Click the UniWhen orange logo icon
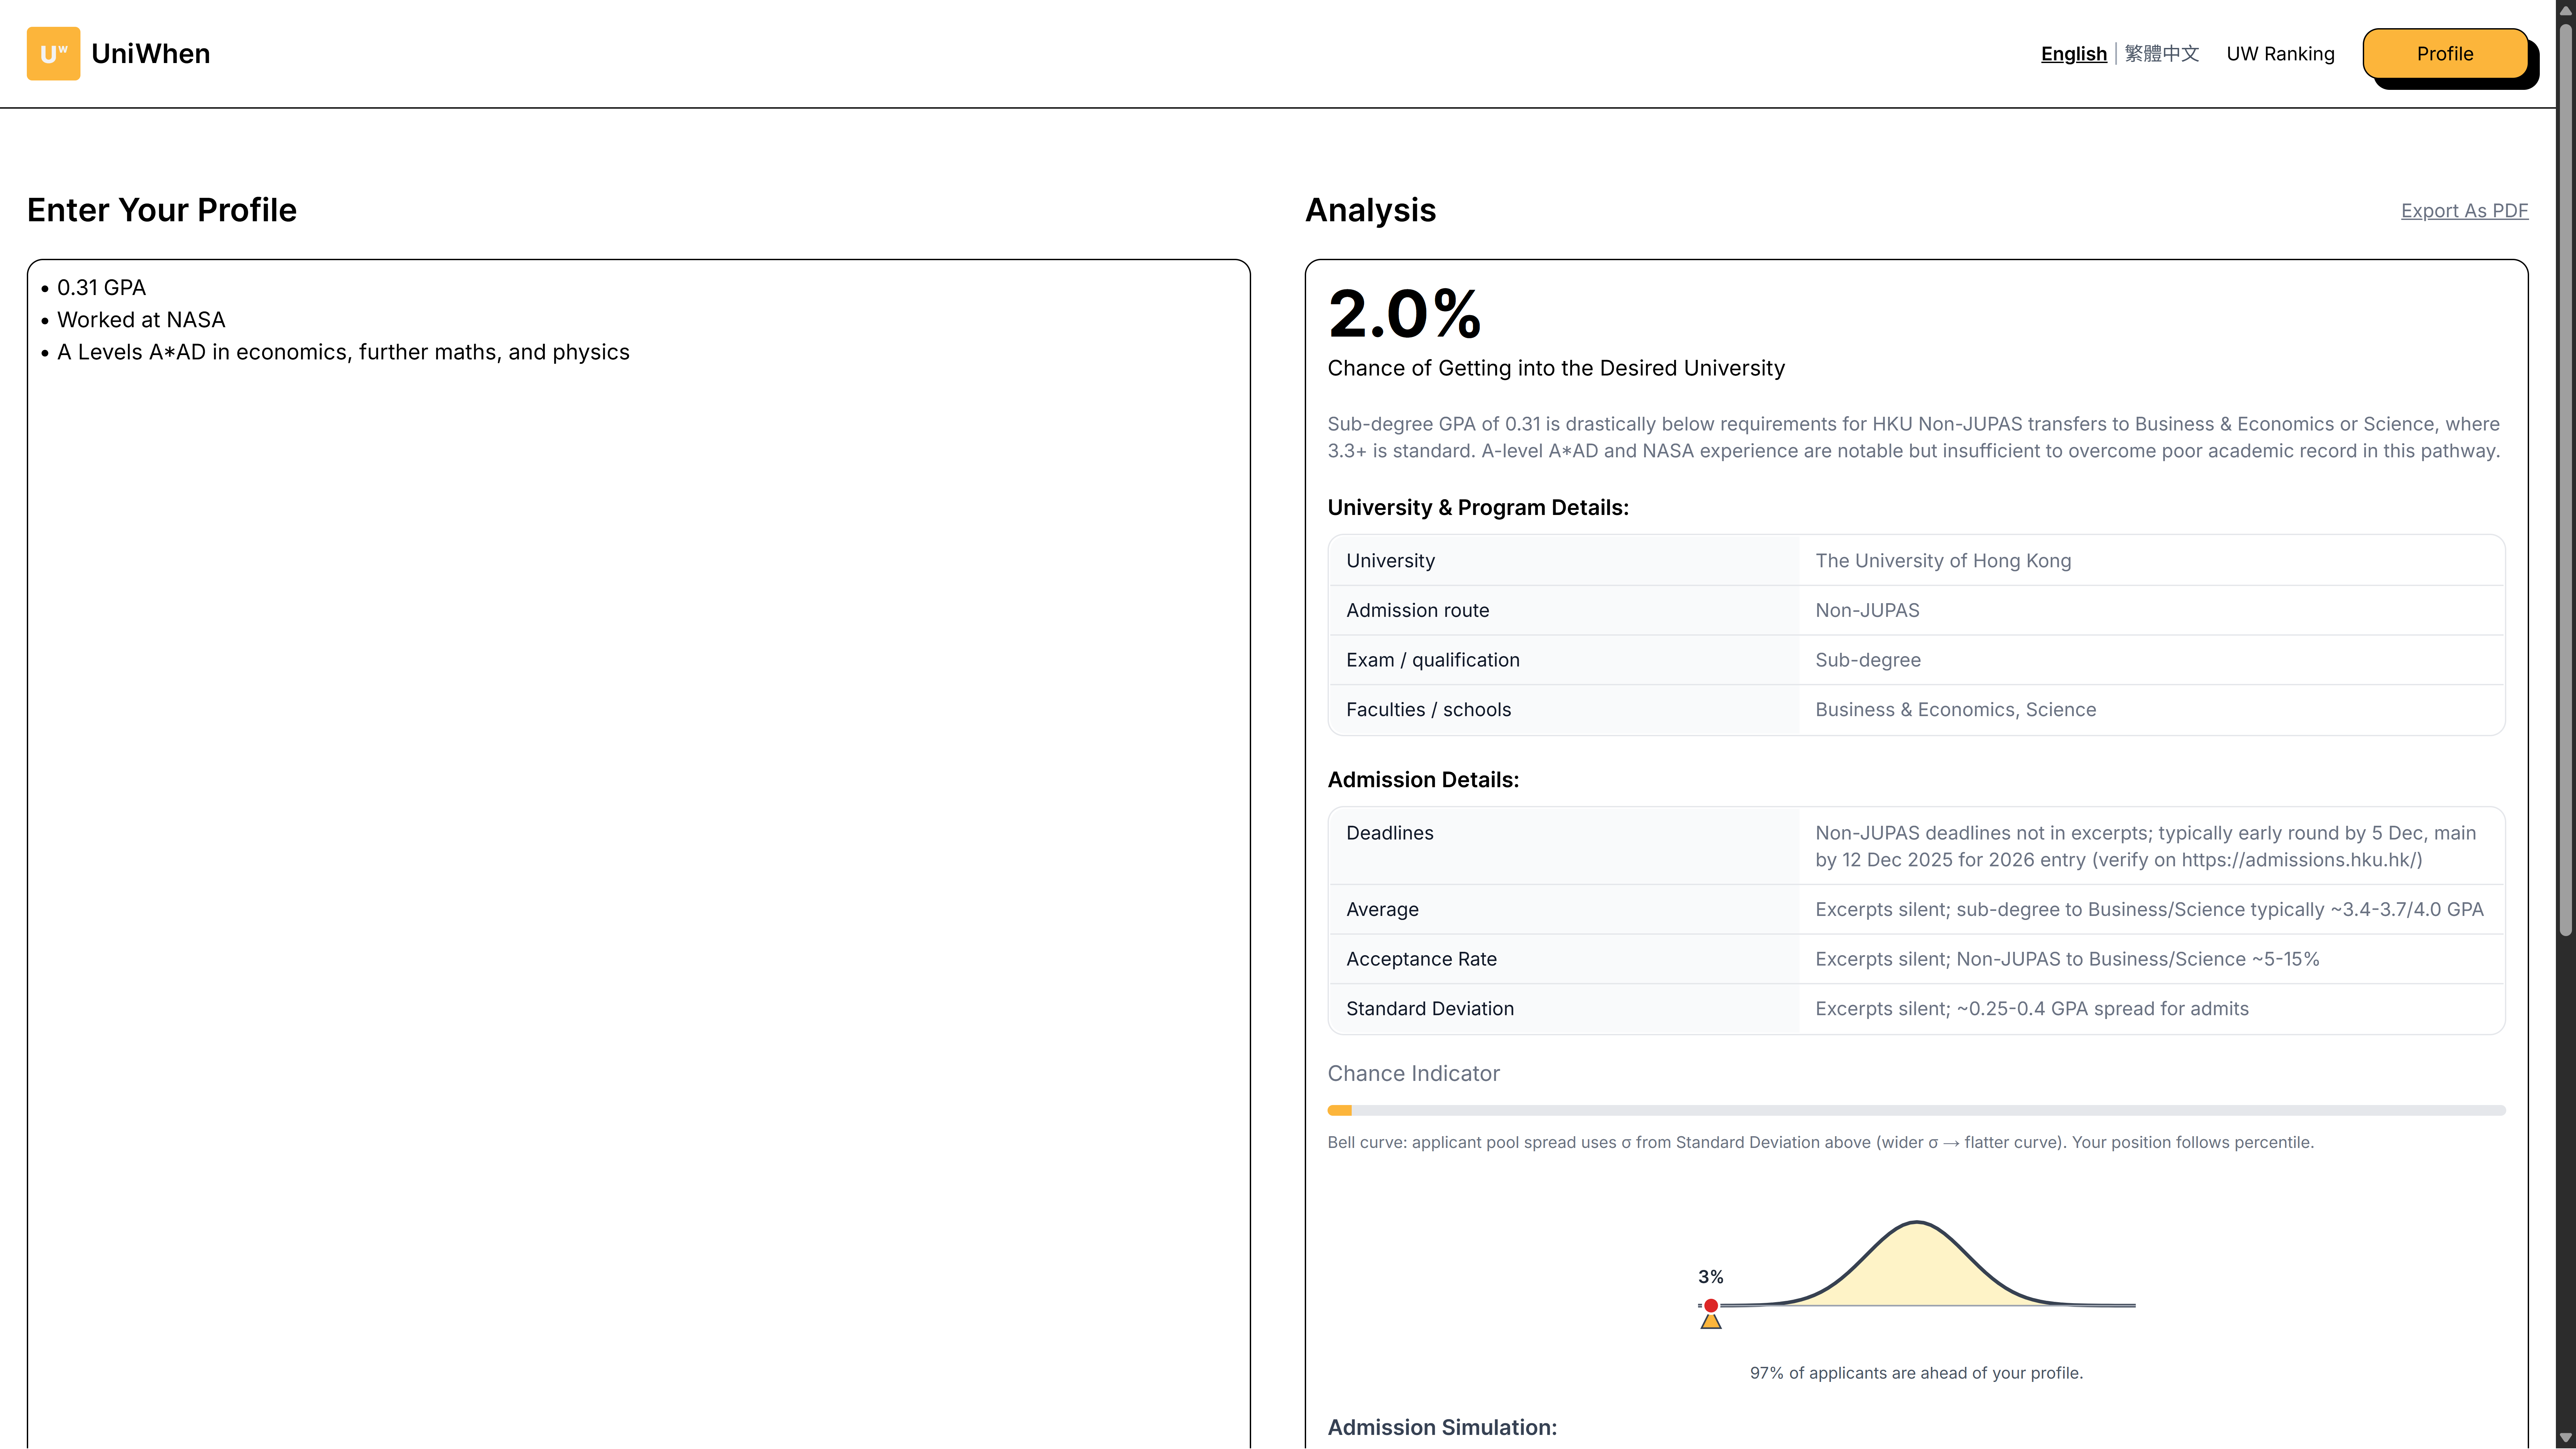The width and height of the screenshot is (2576, 1449). click(53, 53)
